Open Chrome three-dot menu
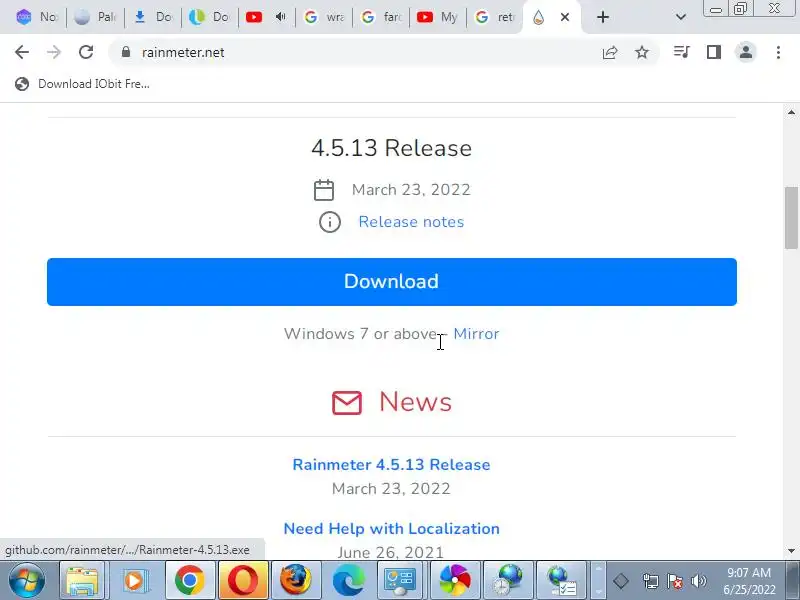This screenshot has width=800, height=600. [x=778, y=52]
